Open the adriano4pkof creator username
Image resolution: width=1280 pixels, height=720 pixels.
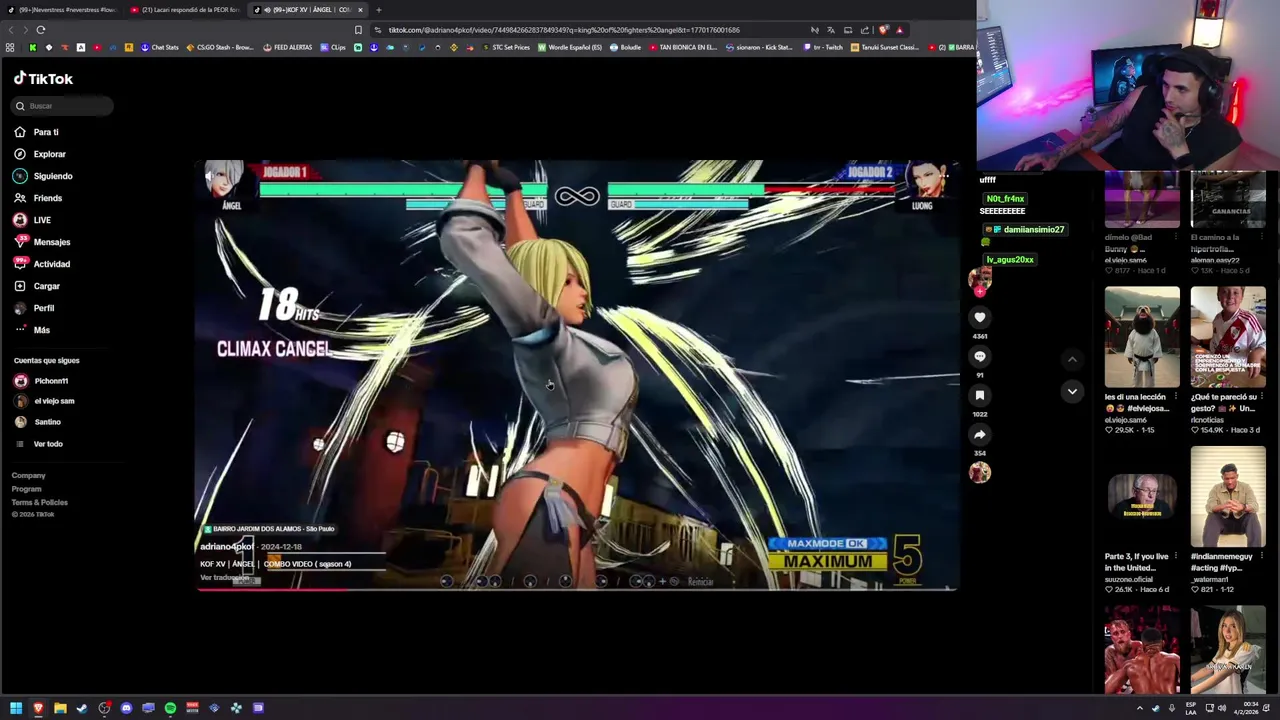tap(226, 547)
